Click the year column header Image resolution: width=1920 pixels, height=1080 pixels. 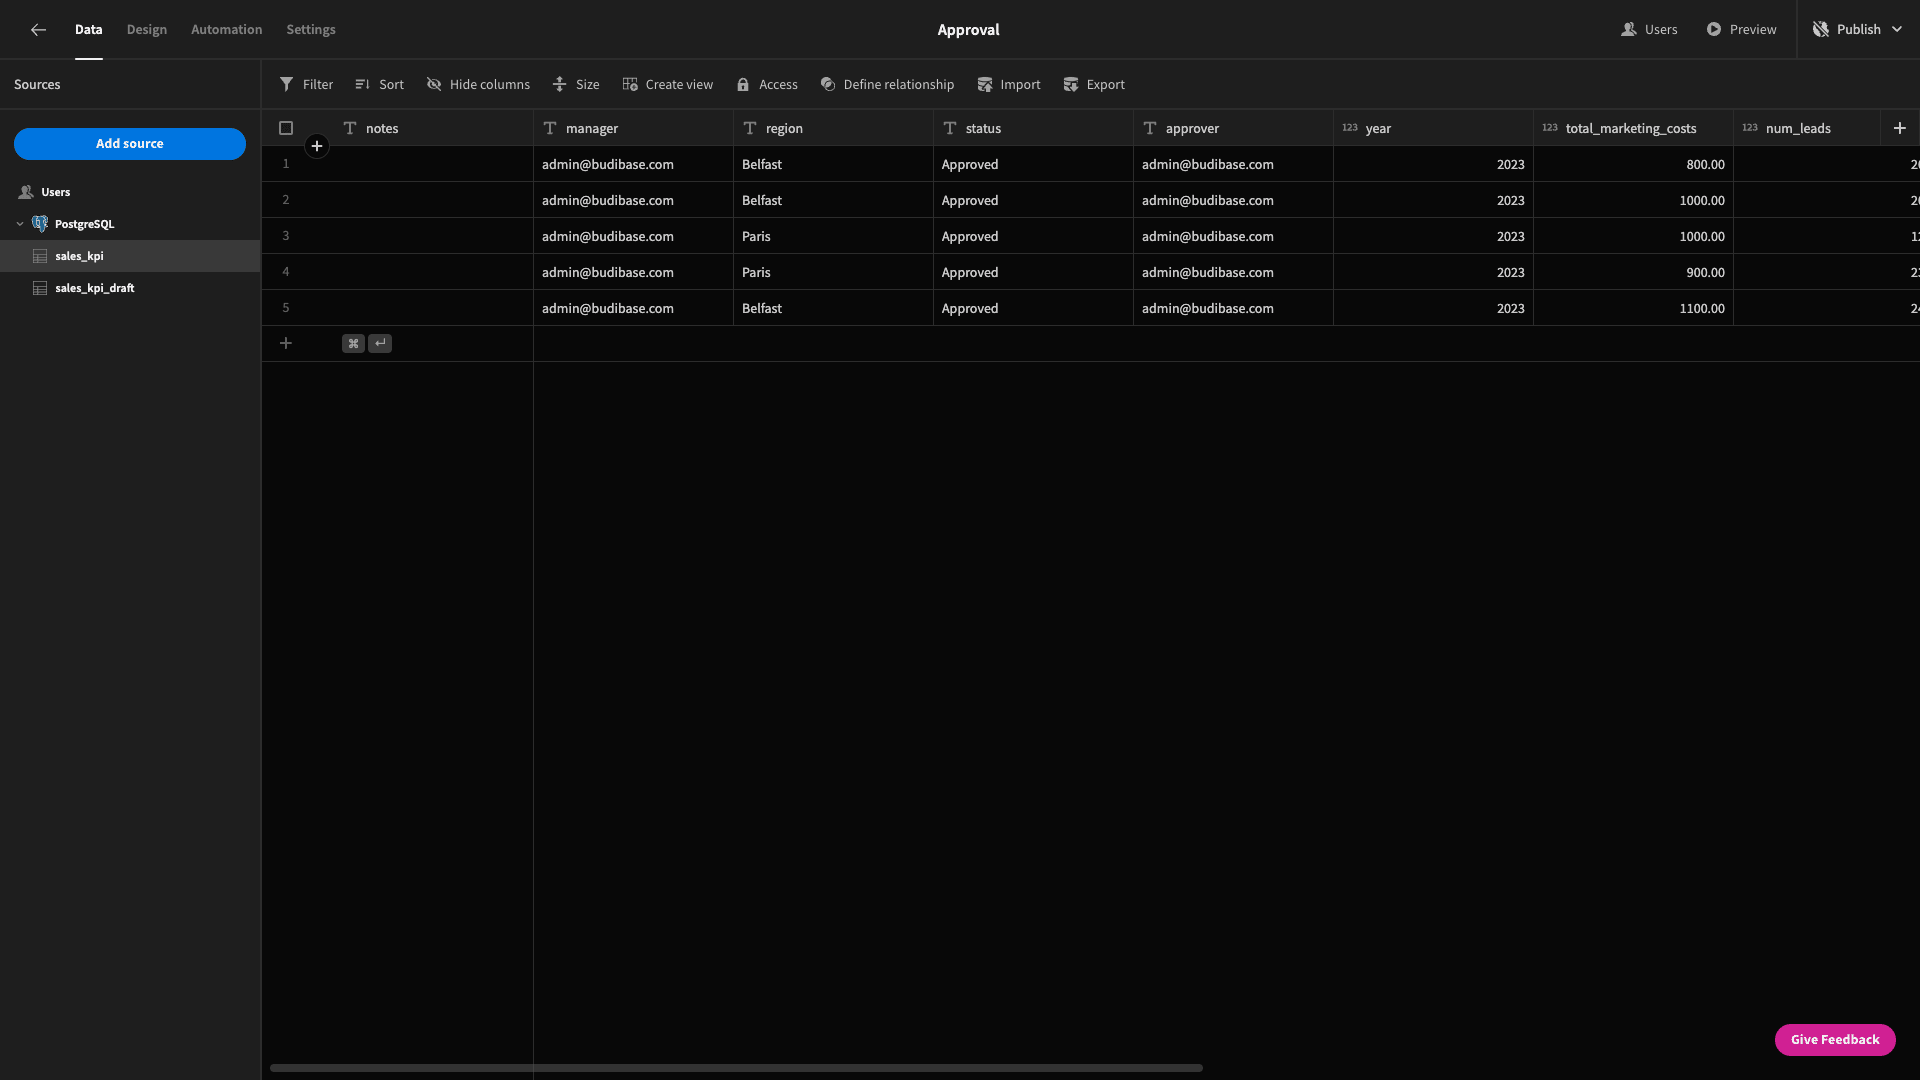1433,128
